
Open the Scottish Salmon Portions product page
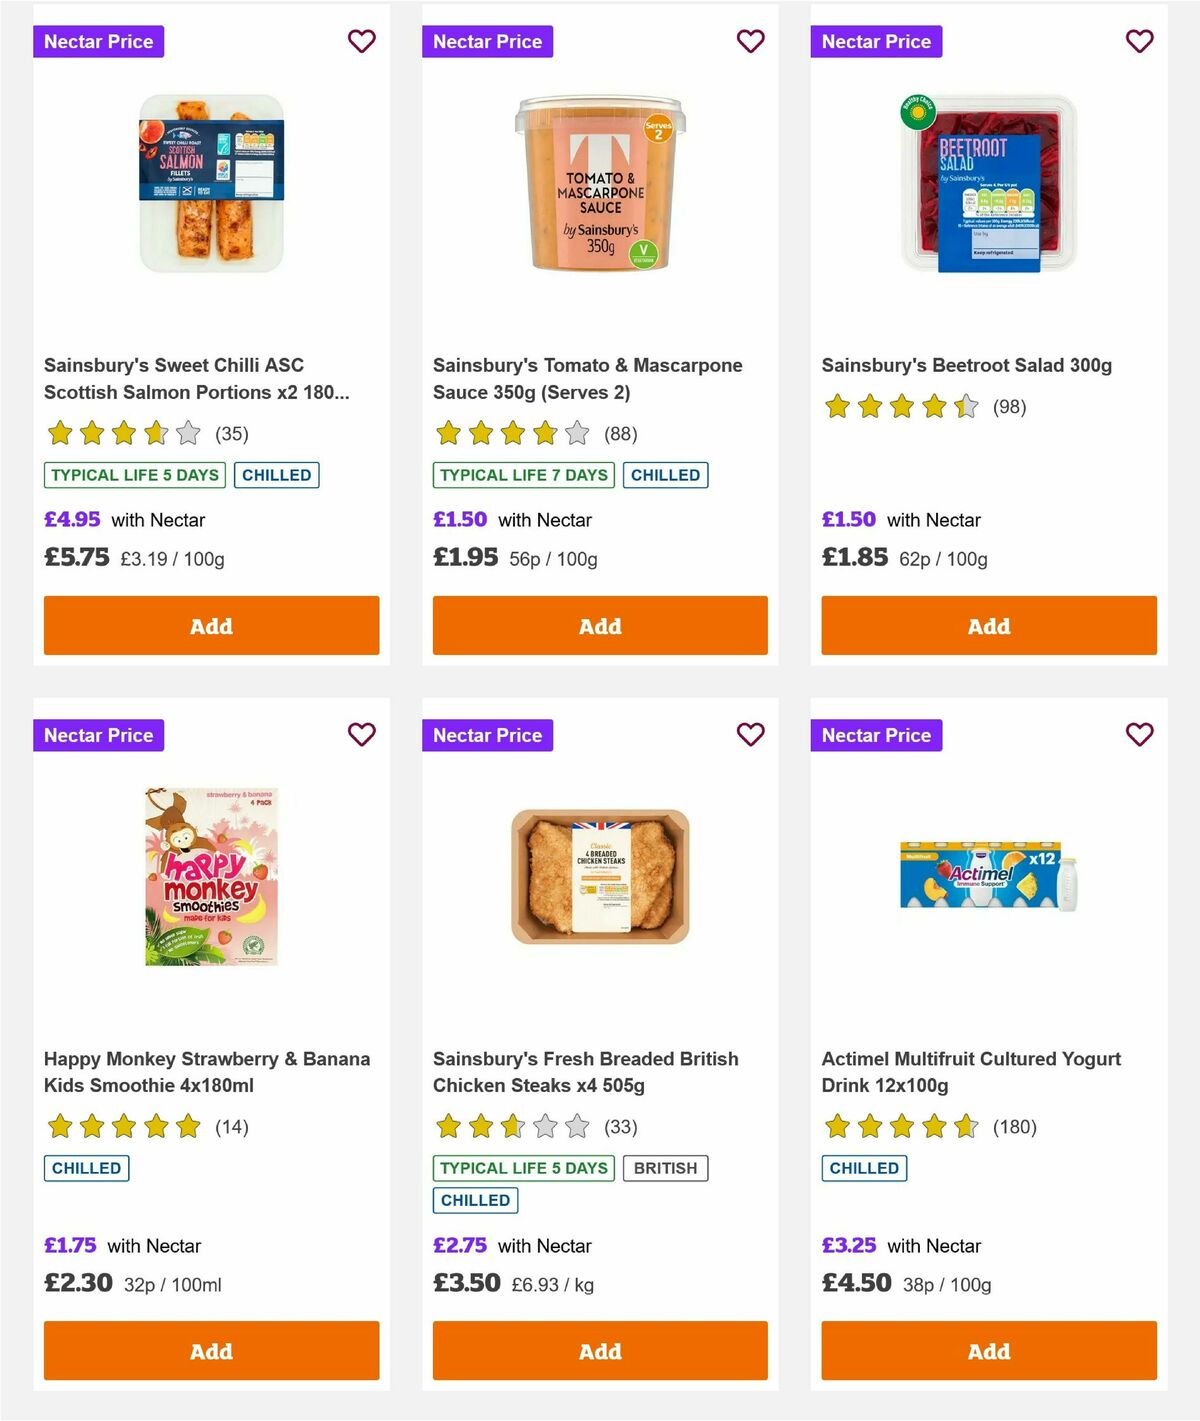click(197, 378)
